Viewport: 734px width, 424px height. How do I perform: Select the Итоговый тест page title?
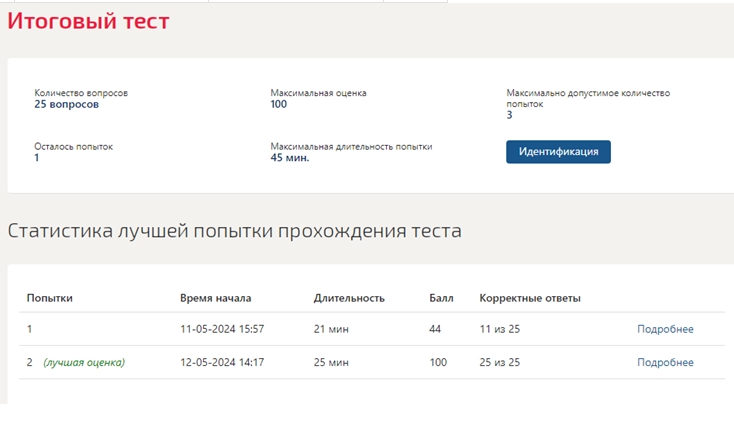88,21
